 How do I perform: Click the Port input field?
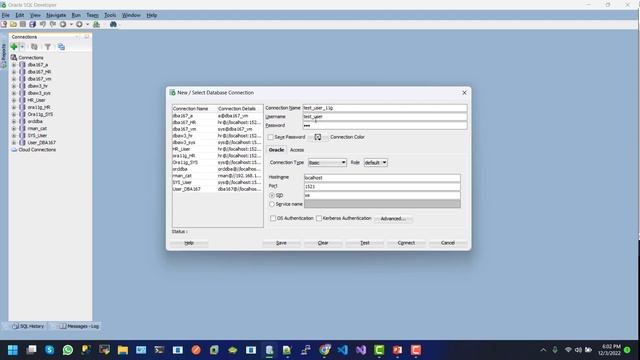[x=382, y=187]
